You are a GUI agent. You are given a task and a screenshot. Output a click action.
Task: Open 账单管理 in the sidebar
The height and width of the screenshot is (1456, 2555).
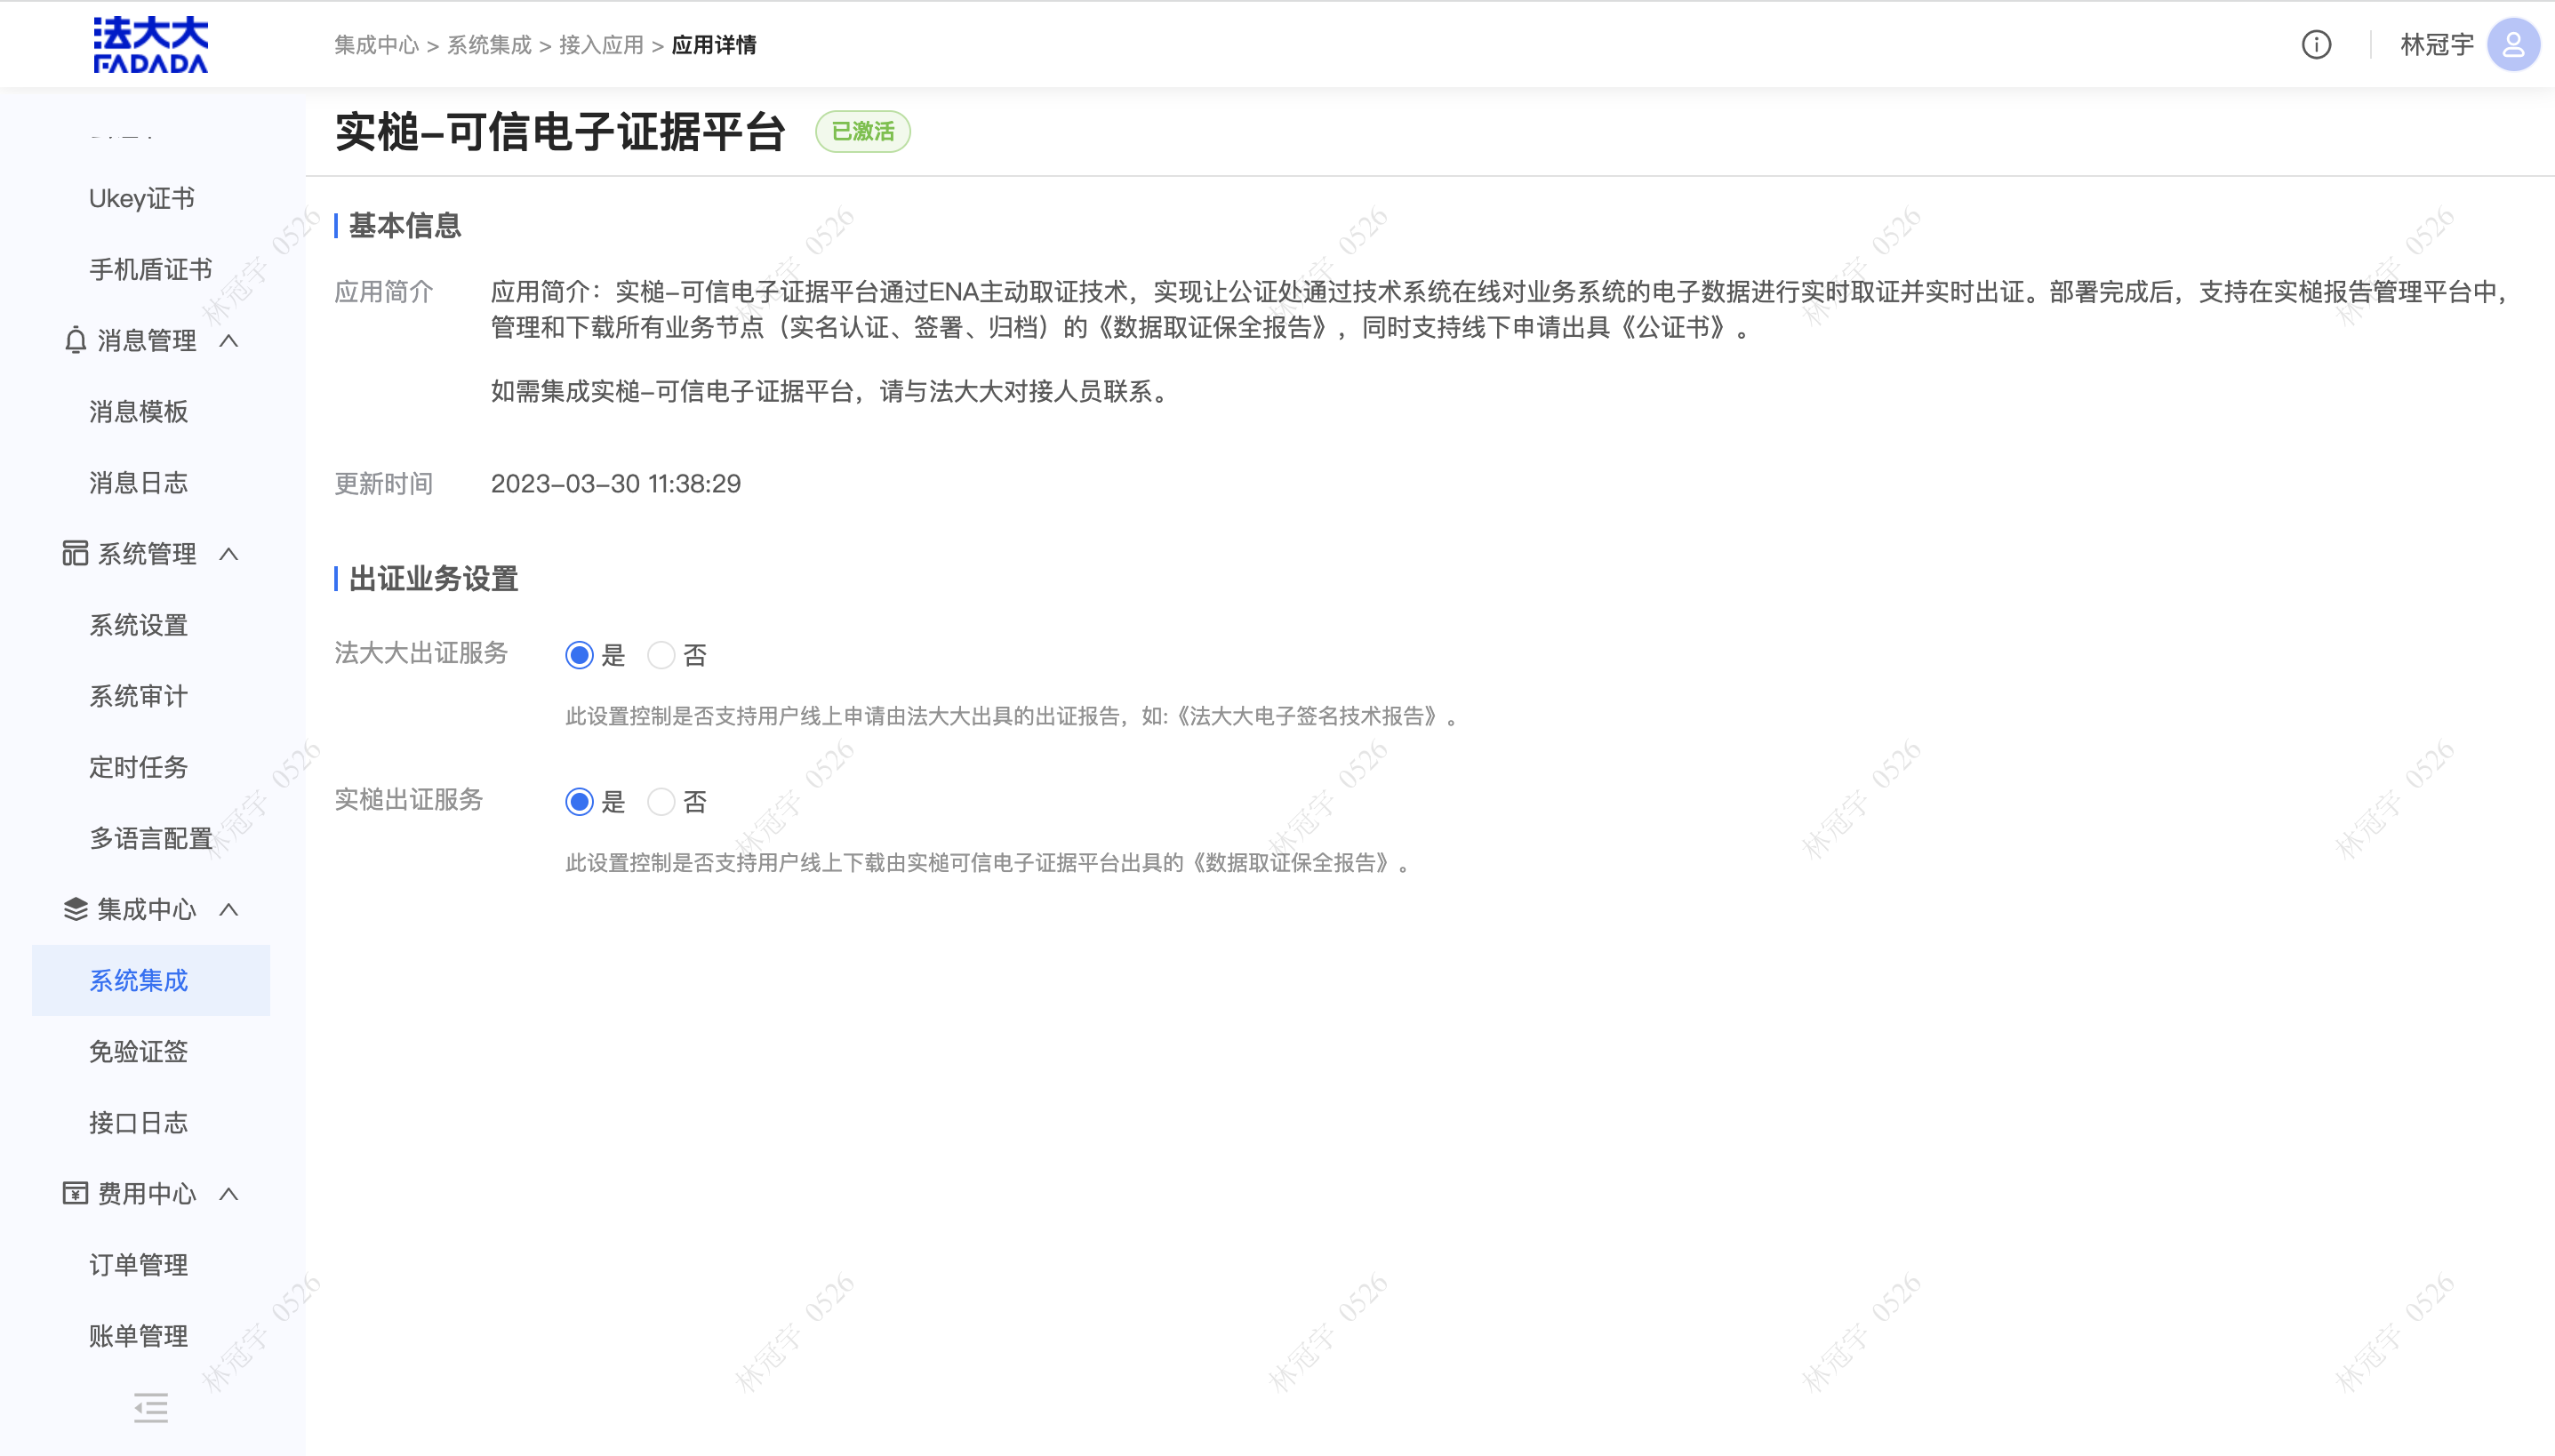tap(138, 1335)
